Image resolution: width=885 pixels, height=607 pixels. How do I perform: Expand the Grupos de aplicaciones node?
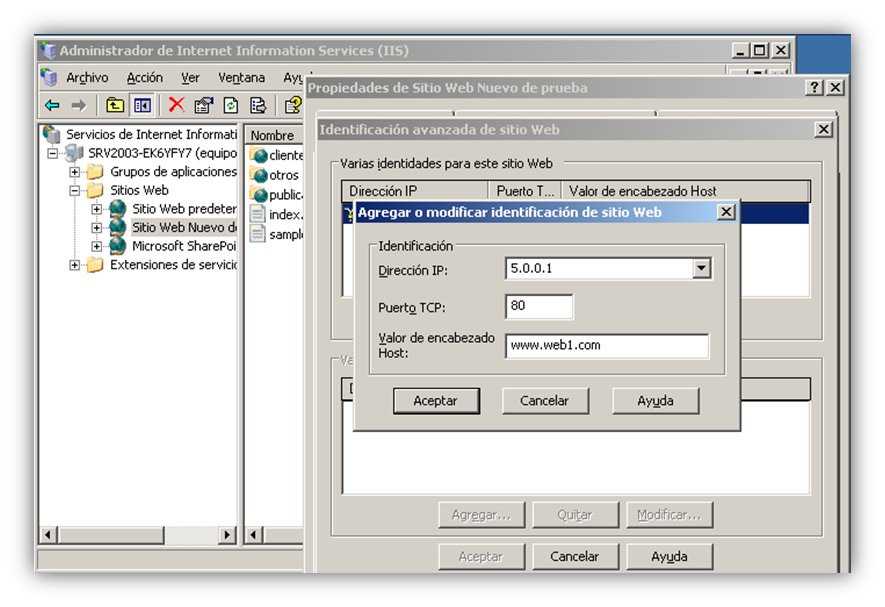tap(75, 172)
